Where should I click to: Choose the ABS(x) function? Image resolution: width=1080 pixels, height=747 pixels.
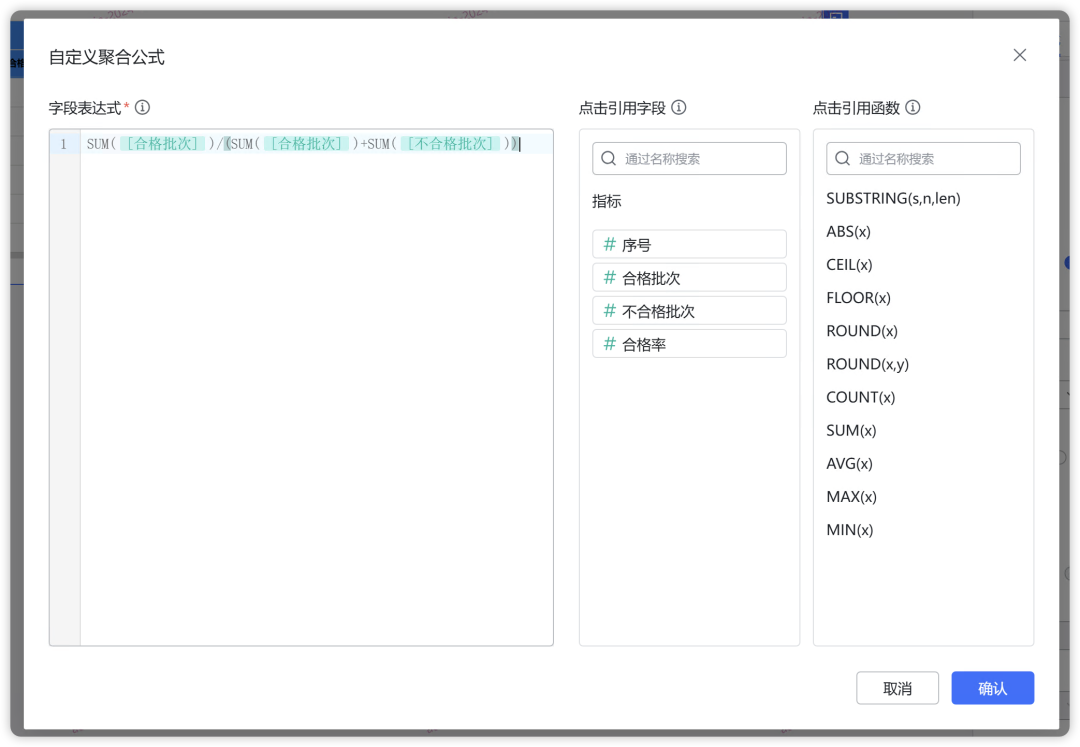848,232
